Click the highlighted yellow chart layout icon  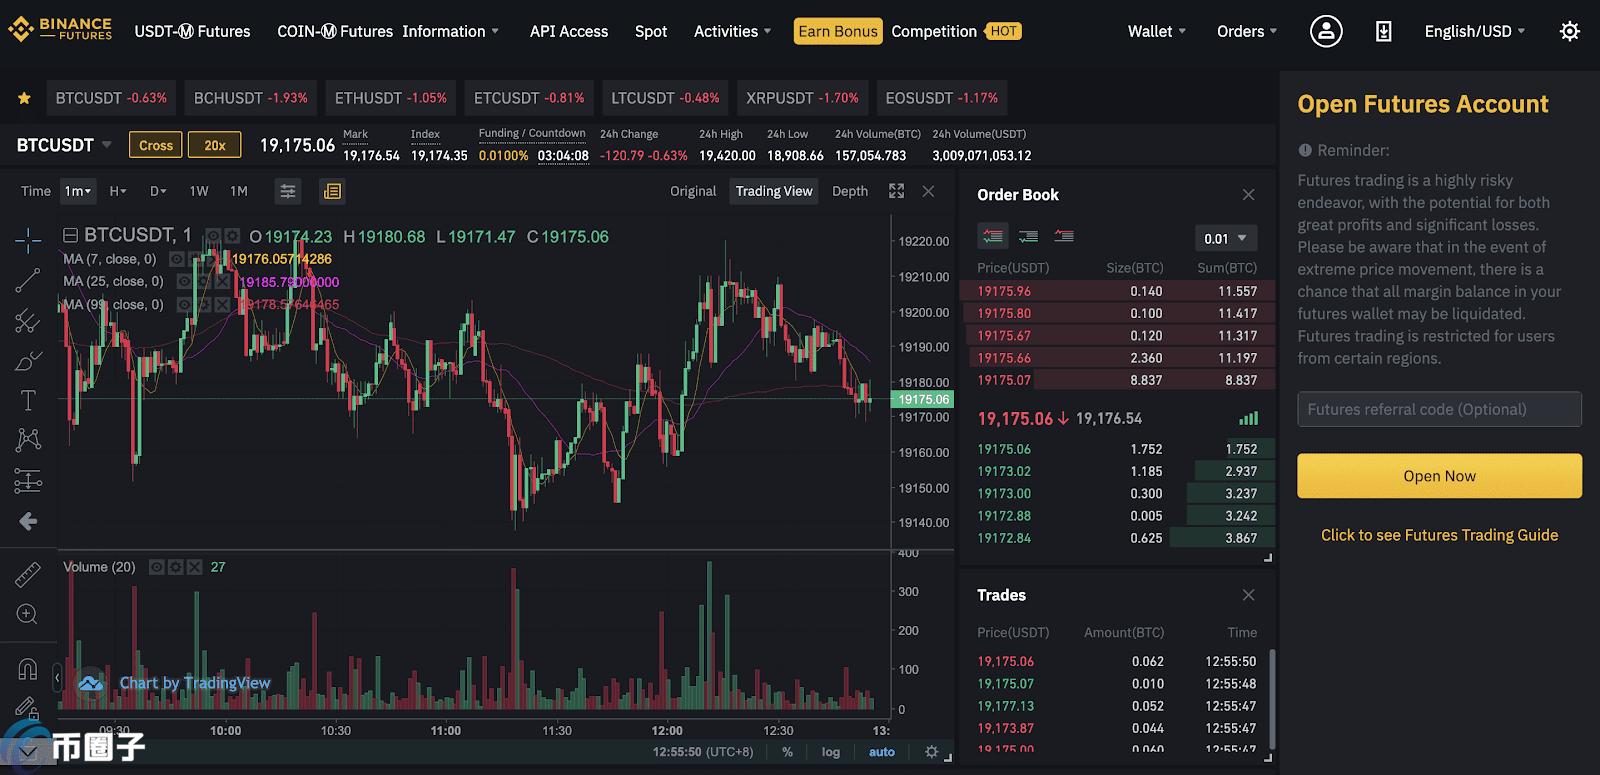click(x=332, y=191)
